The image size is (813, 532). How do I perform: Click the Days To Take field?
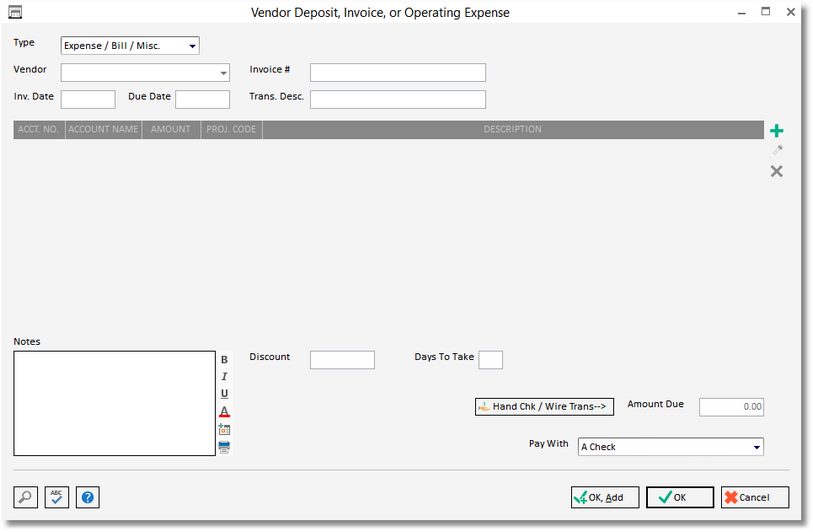click(x=490, y=360)
